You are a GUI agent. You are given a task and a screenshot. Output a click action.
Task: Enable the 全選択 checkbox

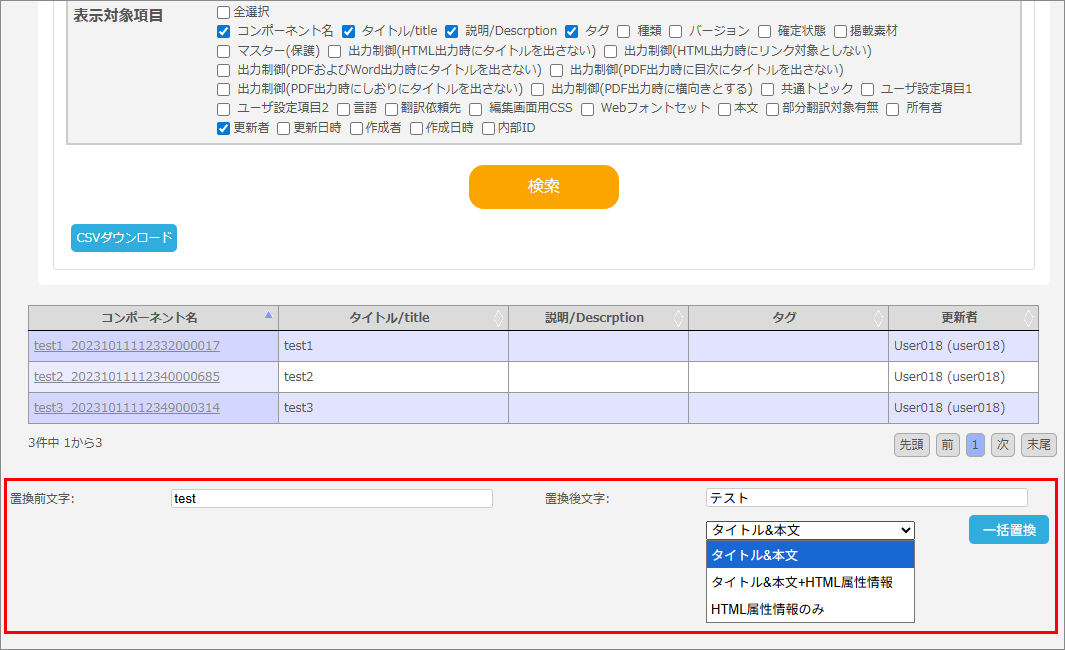click(222, 13)
